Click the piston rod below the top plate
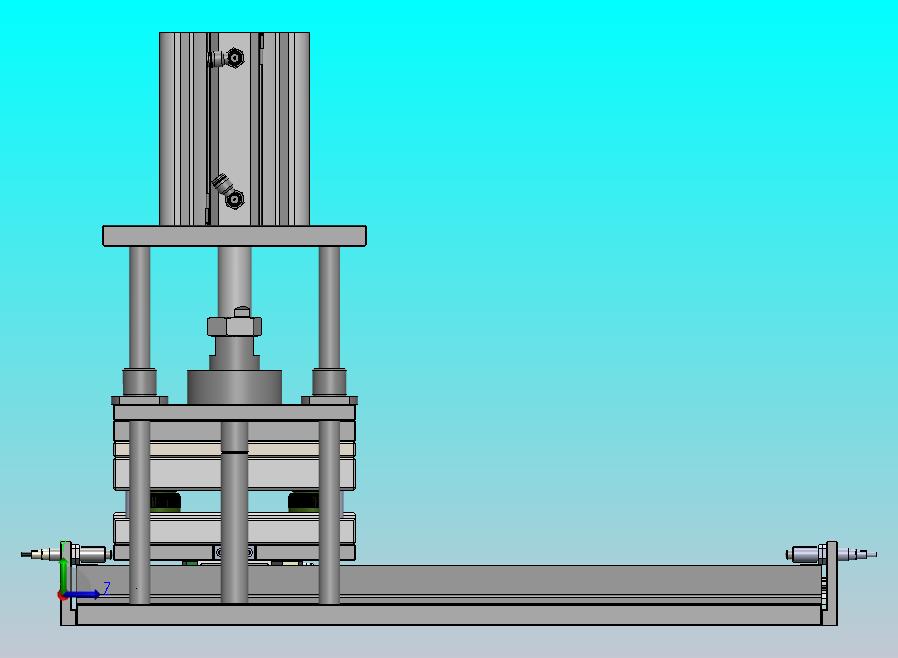 (x=234, y=281)
